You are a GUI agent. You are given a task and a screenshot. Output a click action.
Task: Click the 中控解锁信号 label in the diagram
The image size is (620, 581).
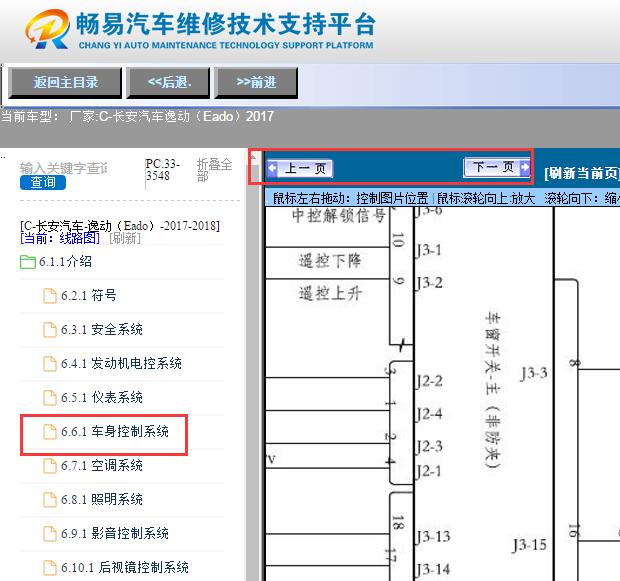[338, 216]
